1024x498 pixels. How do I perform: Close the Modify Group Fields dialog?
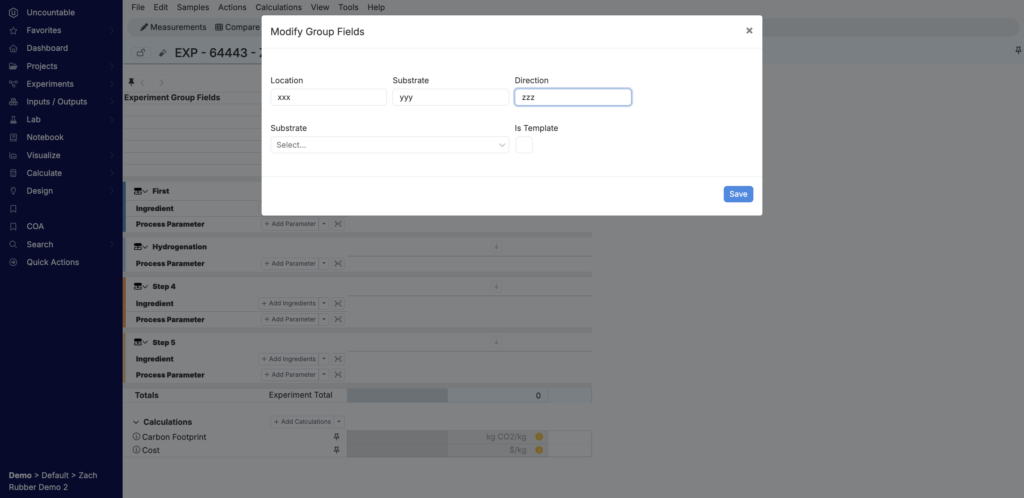pos(749,31)
